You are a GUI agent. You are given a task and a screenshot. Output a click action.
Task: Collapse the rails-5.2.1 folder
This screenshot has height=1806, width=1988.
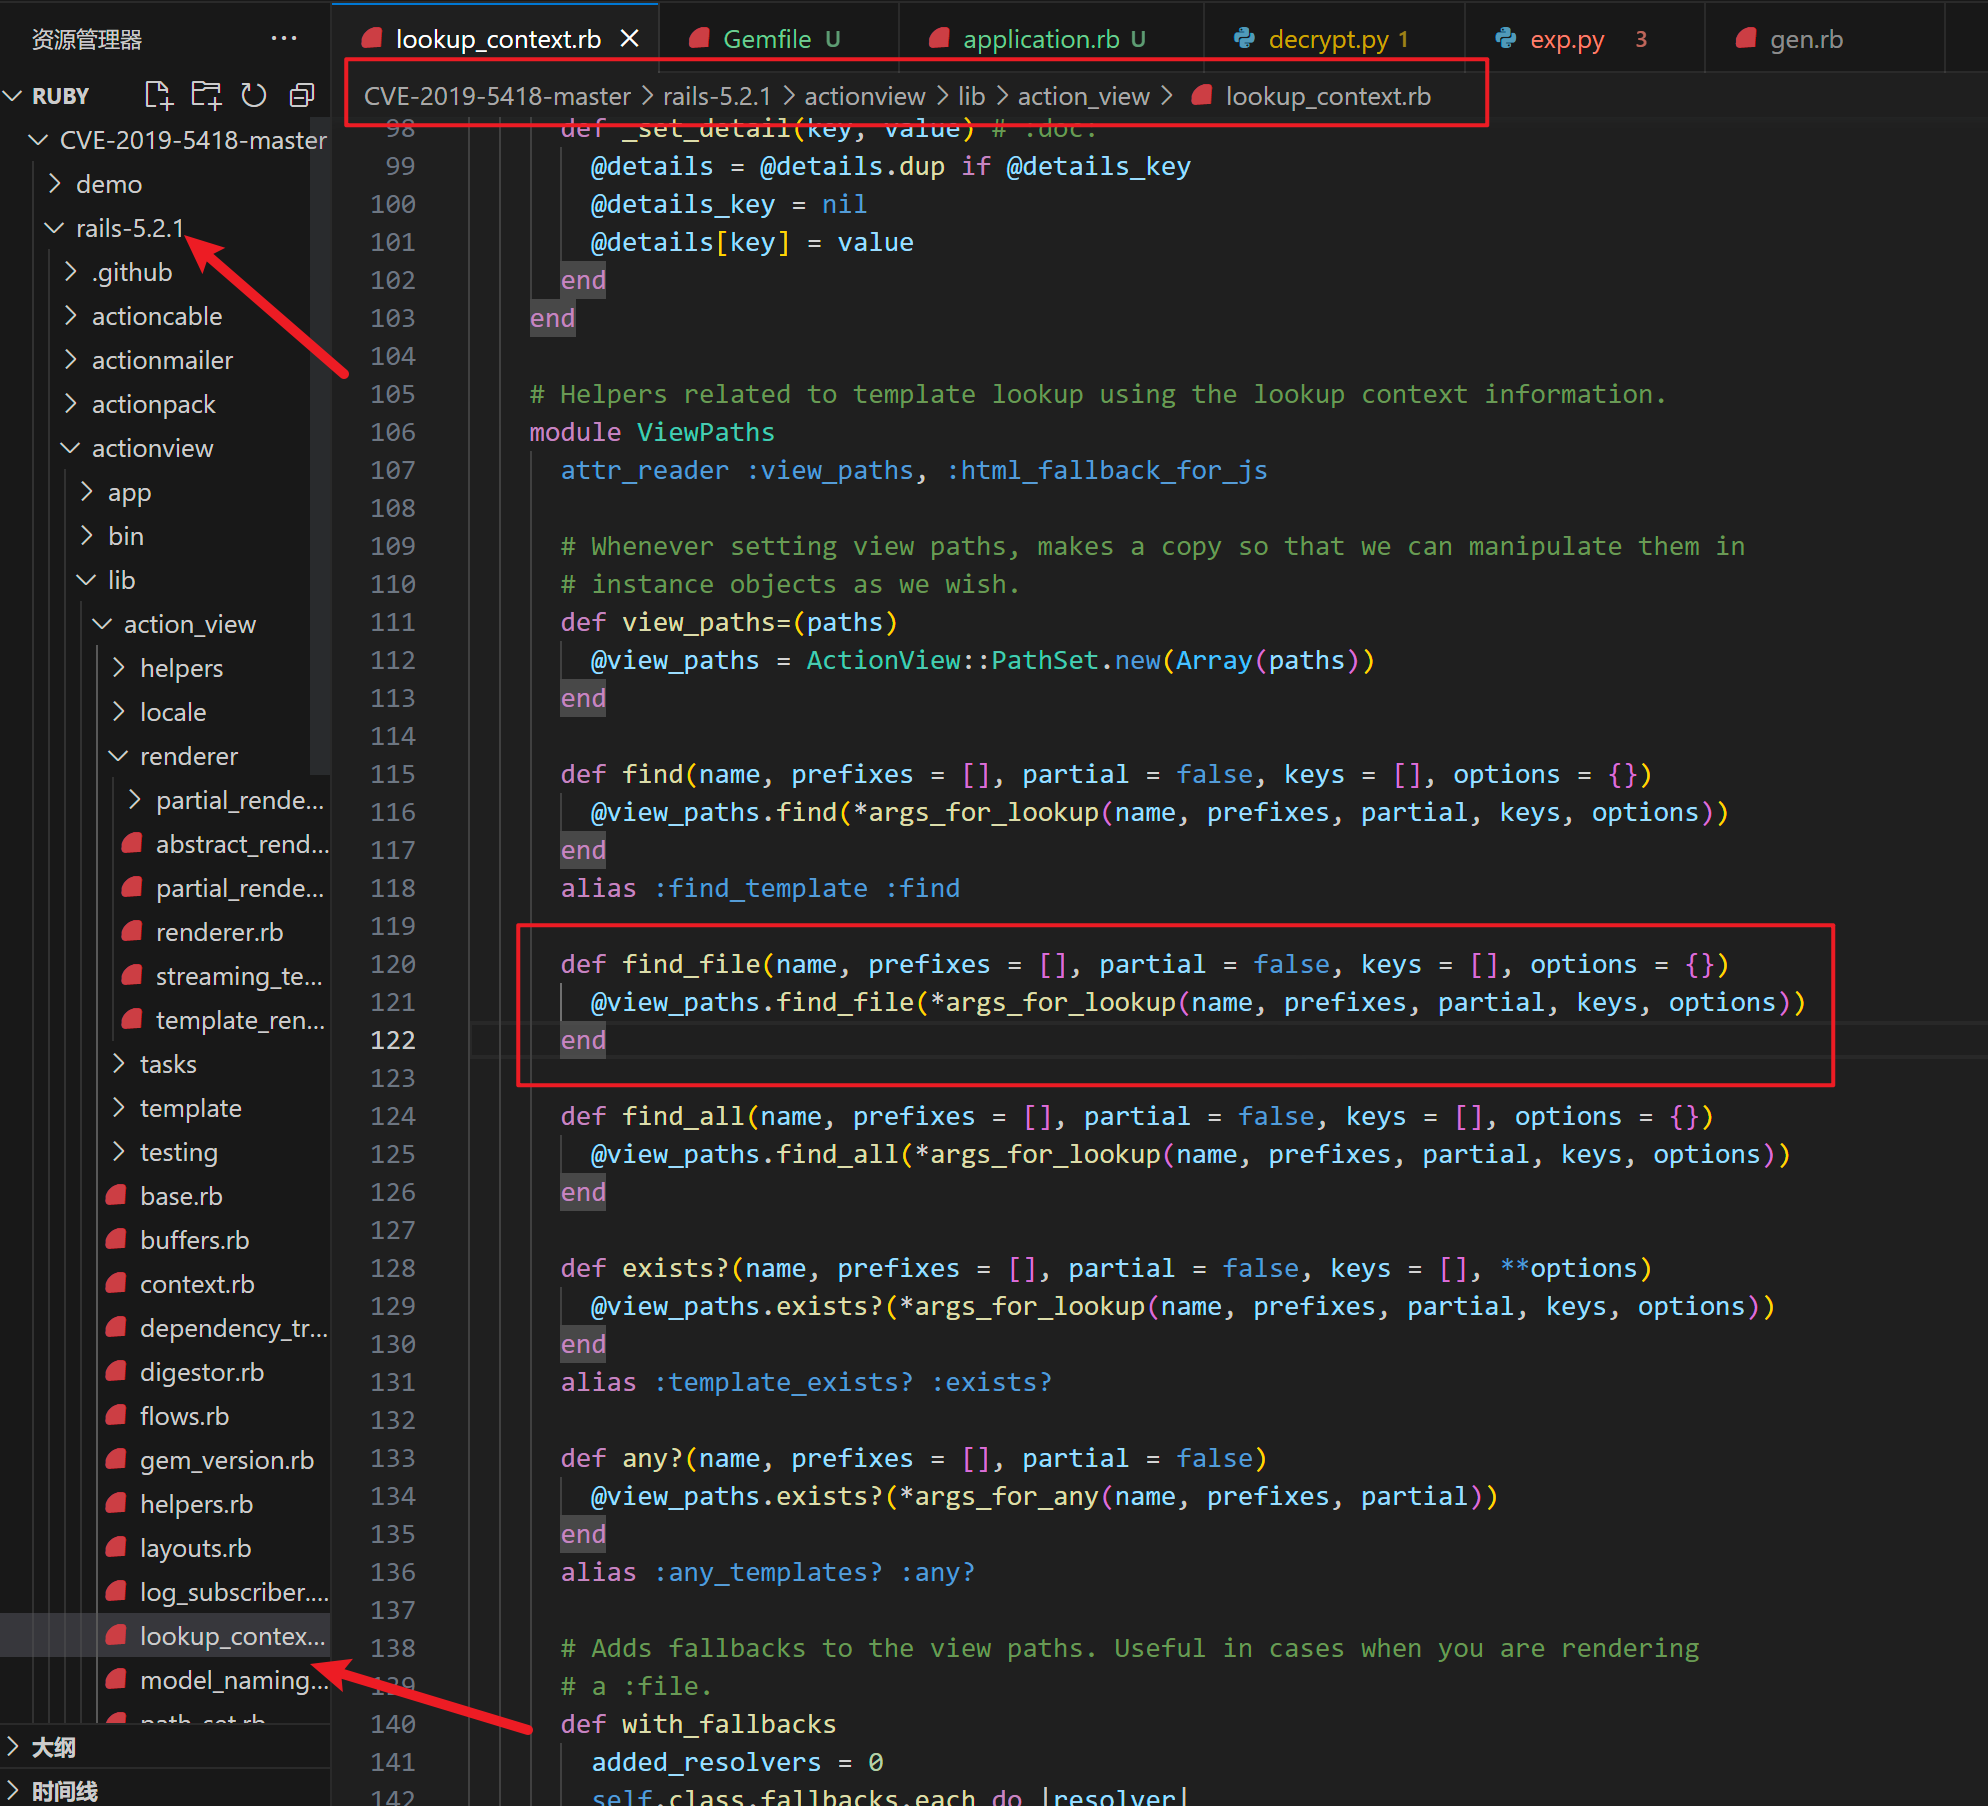click(130, 228)
